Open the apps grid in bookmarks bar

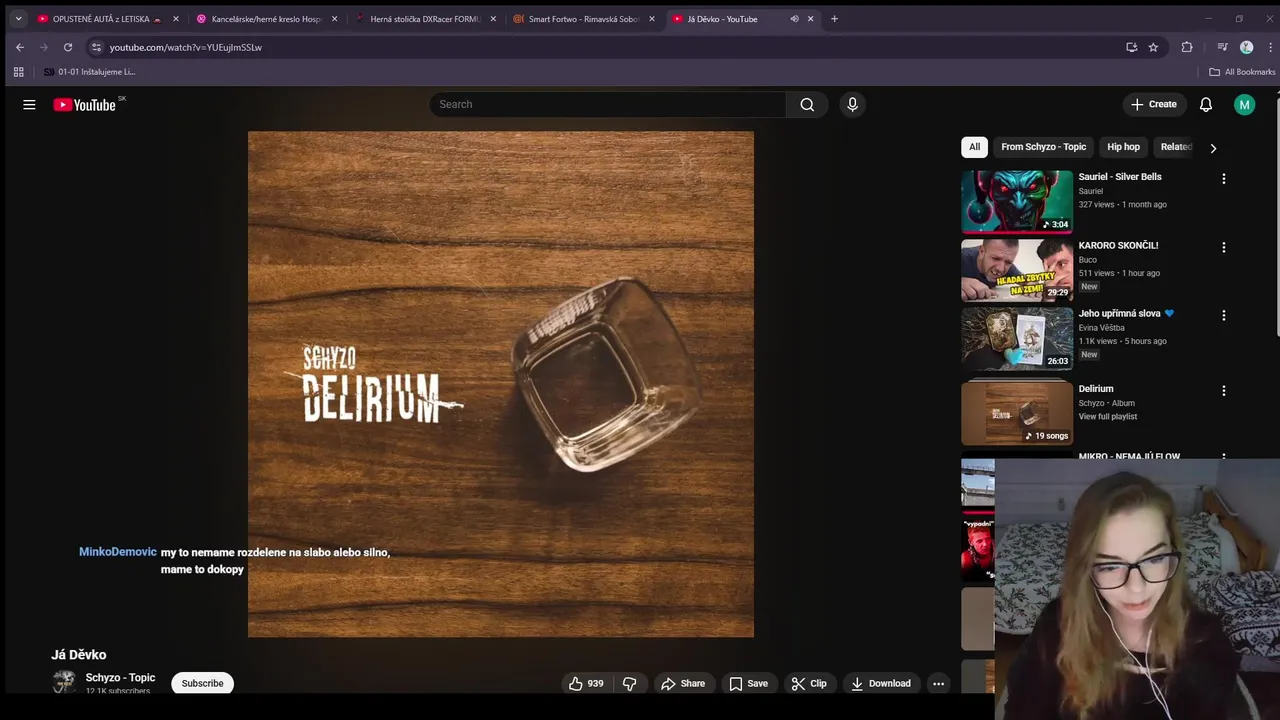(18, 72)
